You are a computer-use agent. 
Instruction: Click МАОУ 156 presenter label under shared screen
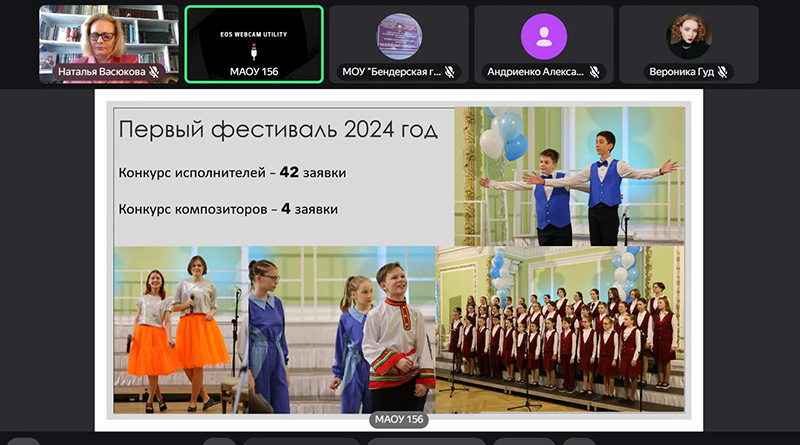pyautogui.click(x=399, y=420)
